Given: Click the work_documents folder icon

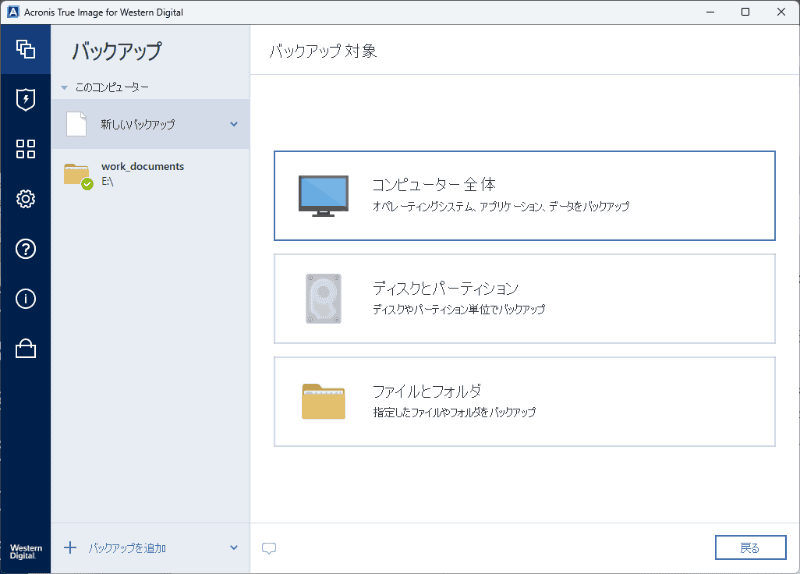Looking at the screenshot, I should 78,176.
